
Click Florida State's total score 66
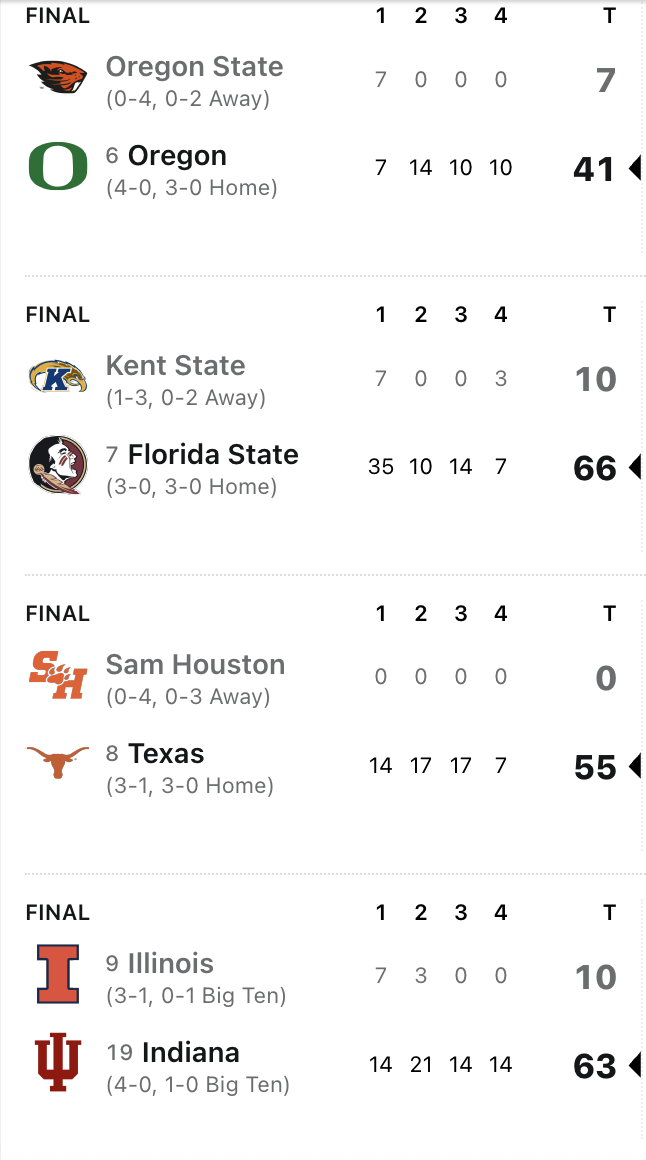[x=594, y=468]
